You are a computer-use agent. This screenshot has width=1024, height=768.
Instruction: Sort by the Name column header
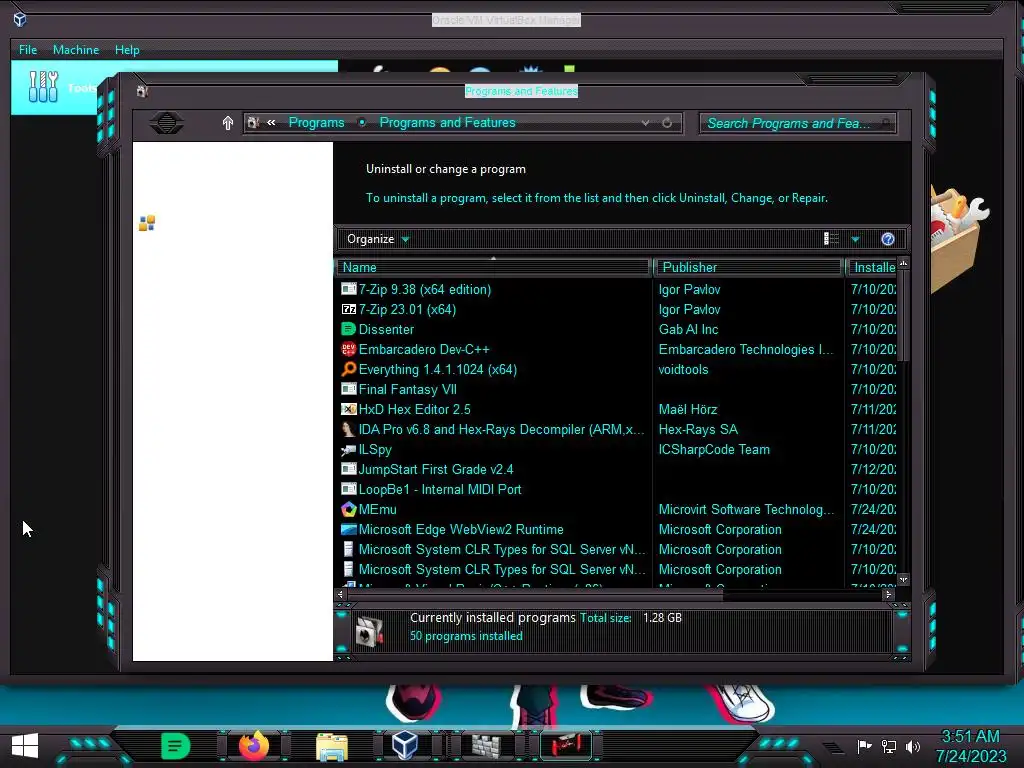(493, 267)
